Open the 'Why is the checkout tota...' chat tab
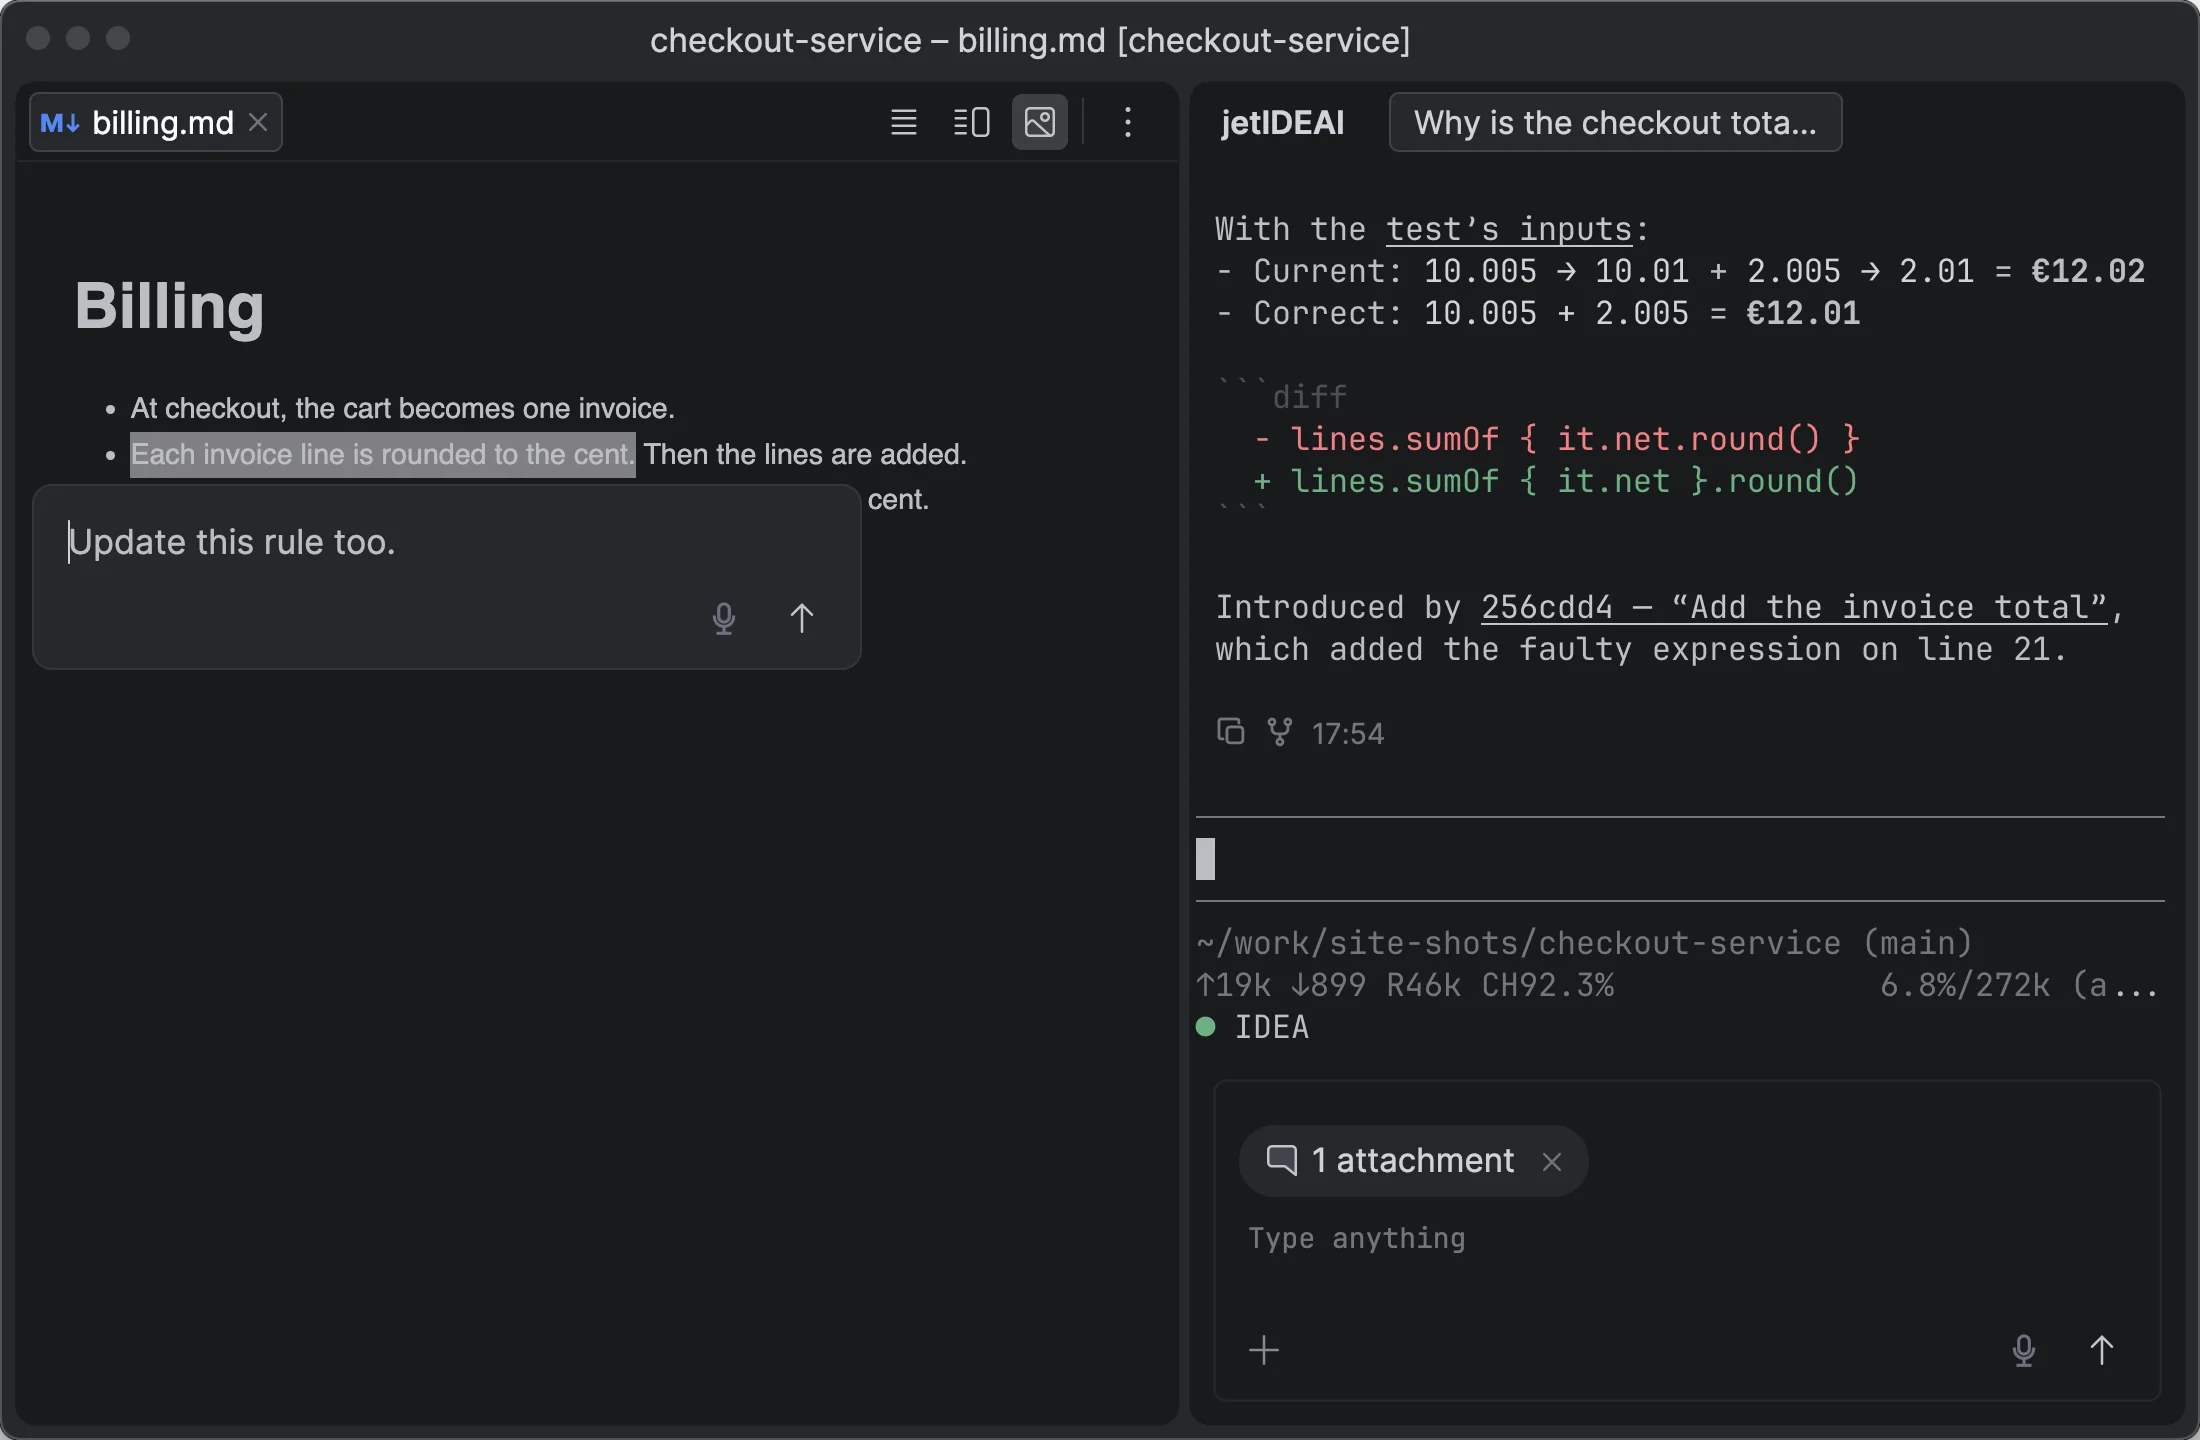The height and width of the screenshot is (1440, 2200). click(1615, 122)
